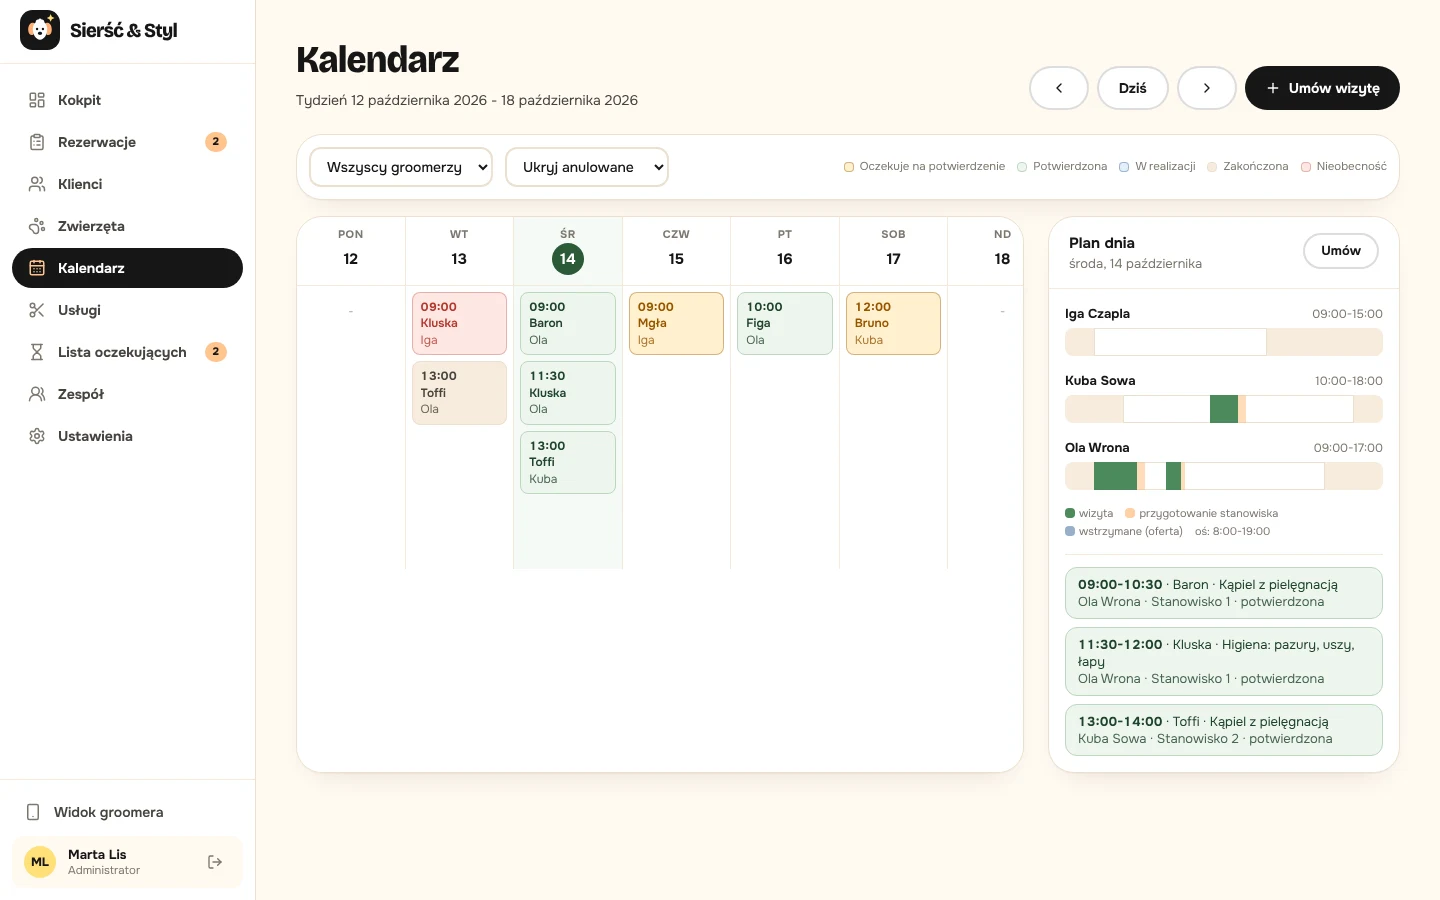Open Wednesday 09:00 Baron appointment
1440x900 pixels.
568,323
